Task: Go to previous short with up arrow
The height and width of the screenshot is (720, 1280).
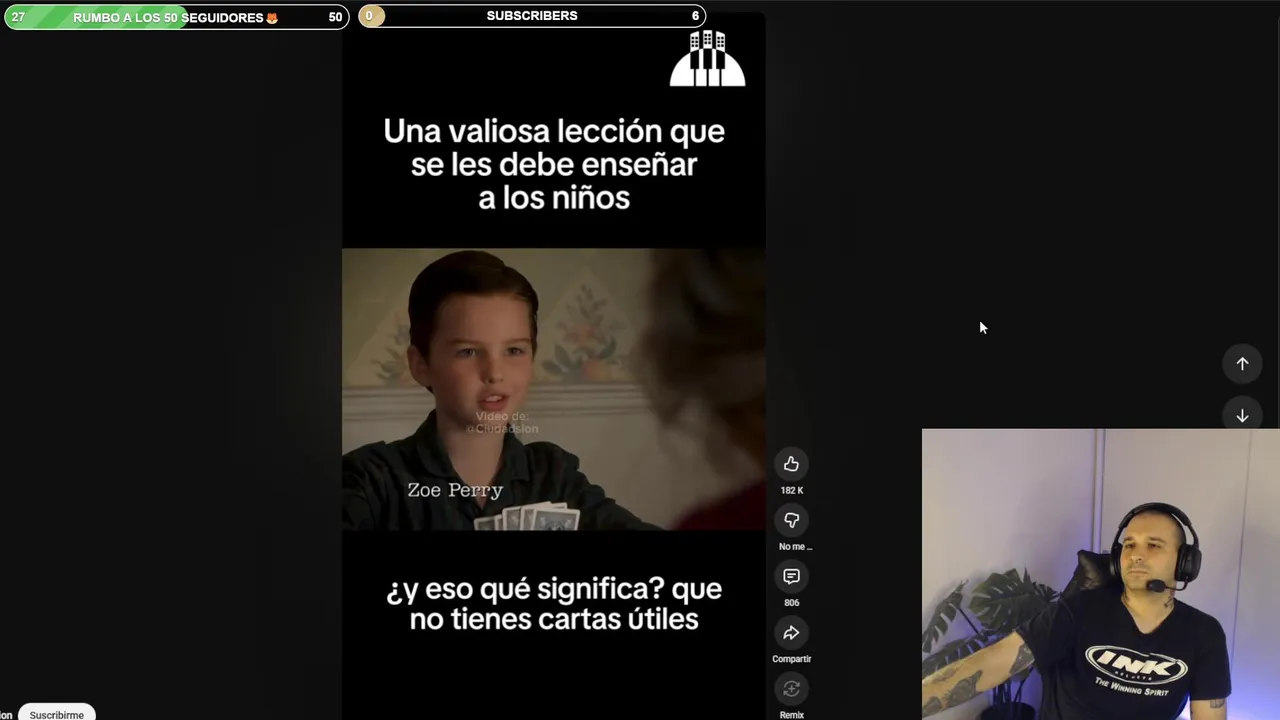Action: coord(1242,364)
